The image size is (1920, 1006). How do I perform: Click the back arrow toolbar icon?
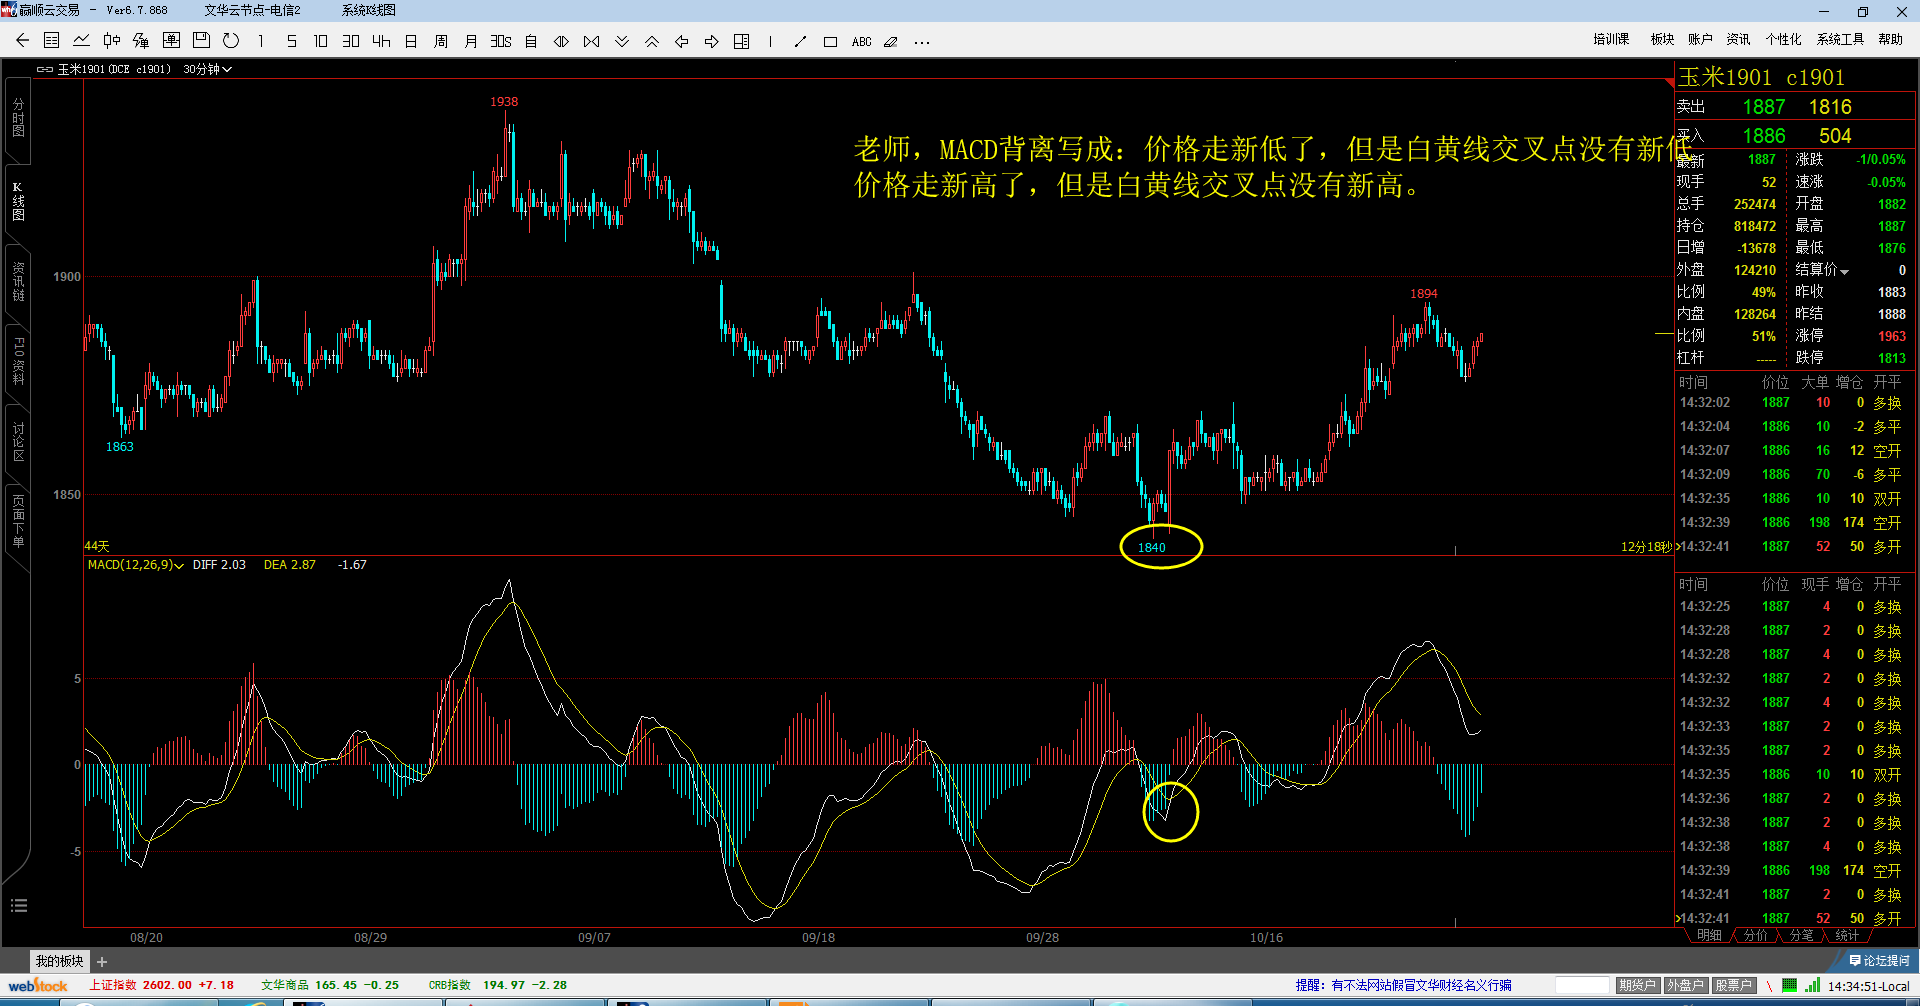(x=22, y=41)
